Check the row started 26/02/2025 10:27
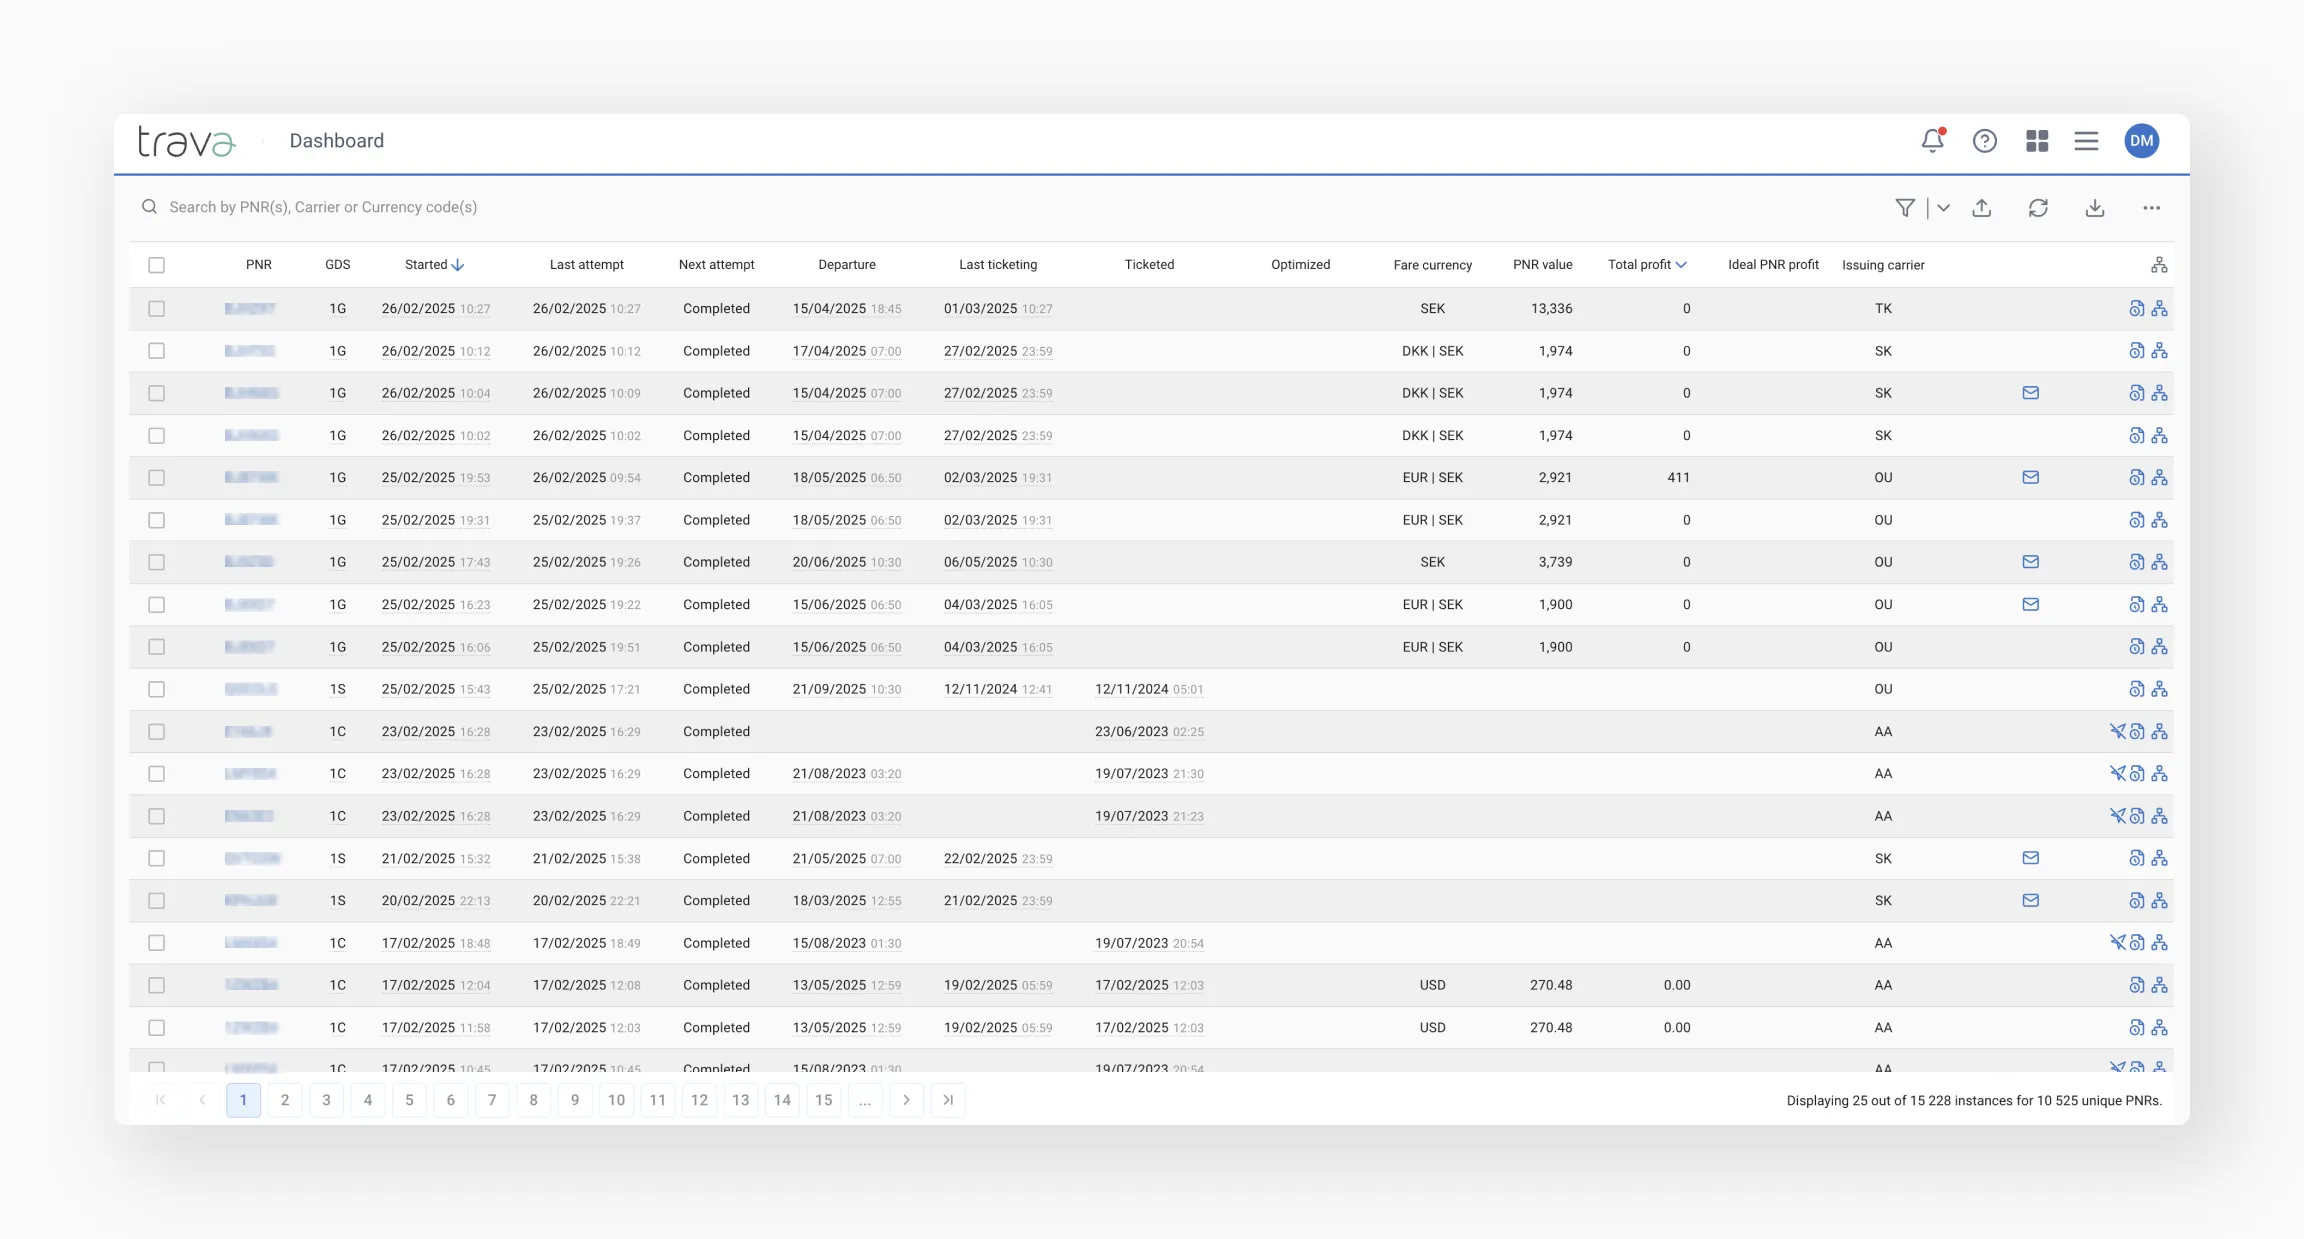Image resolution: width=2304 pixels, height=1239 pixels. [157, 309]
